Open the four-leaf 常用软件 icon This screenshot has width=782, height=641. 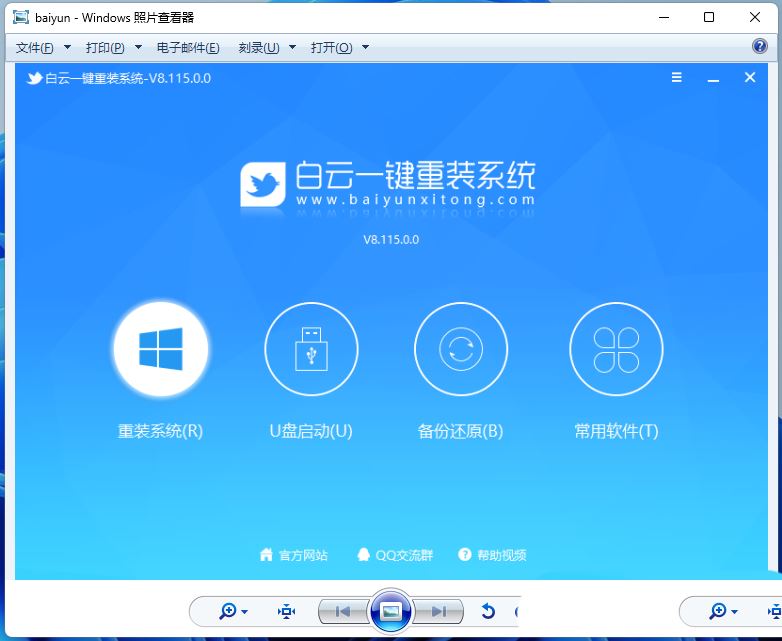pyautogui.click(x=616, y=349)
